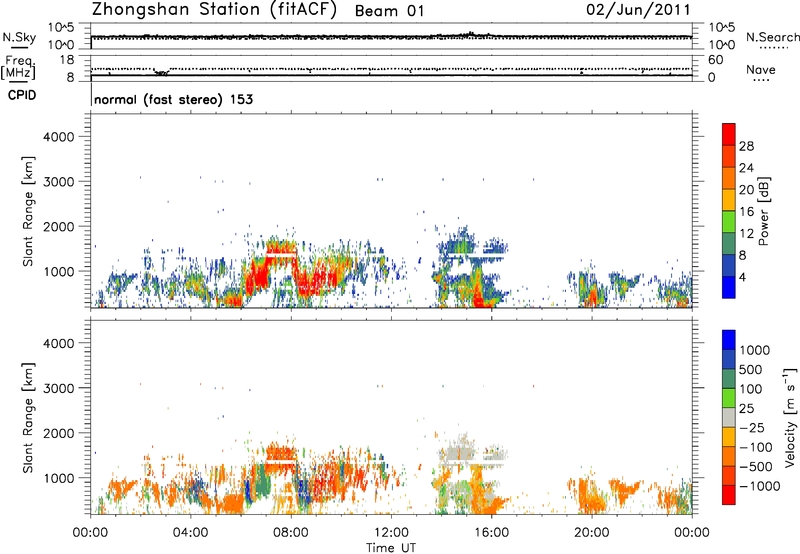Click the "4000" tick on the power panel axis
The image size is (800, 554).
coord(59,137)
